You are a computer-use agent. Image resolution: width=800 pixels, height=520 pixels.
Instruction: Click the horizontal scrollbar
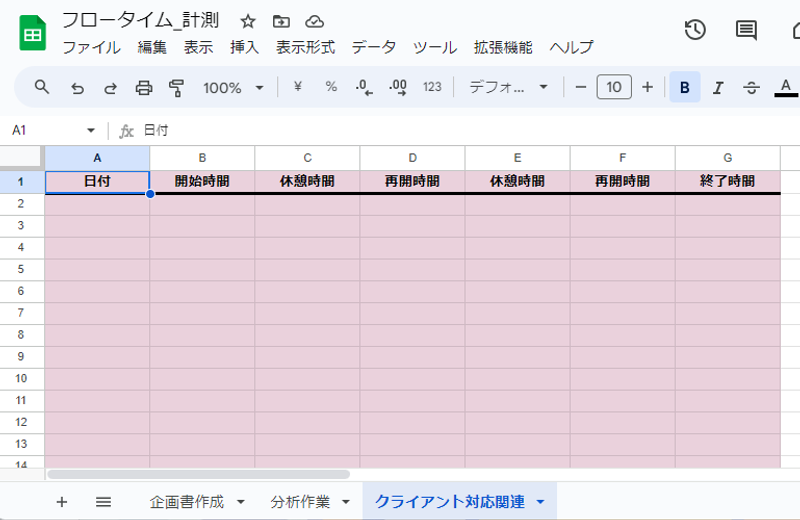point(198,475)
